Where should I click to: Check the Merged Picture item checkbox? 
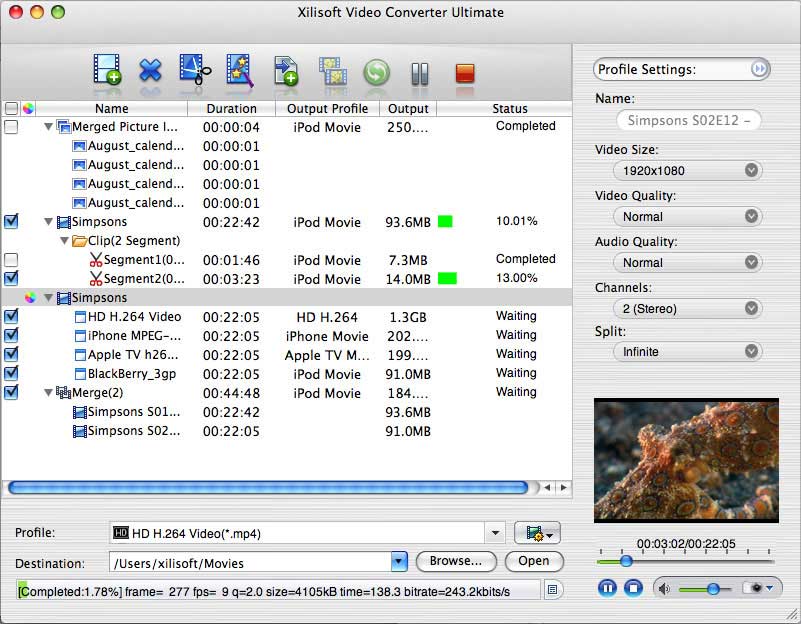tap(11, 128)
